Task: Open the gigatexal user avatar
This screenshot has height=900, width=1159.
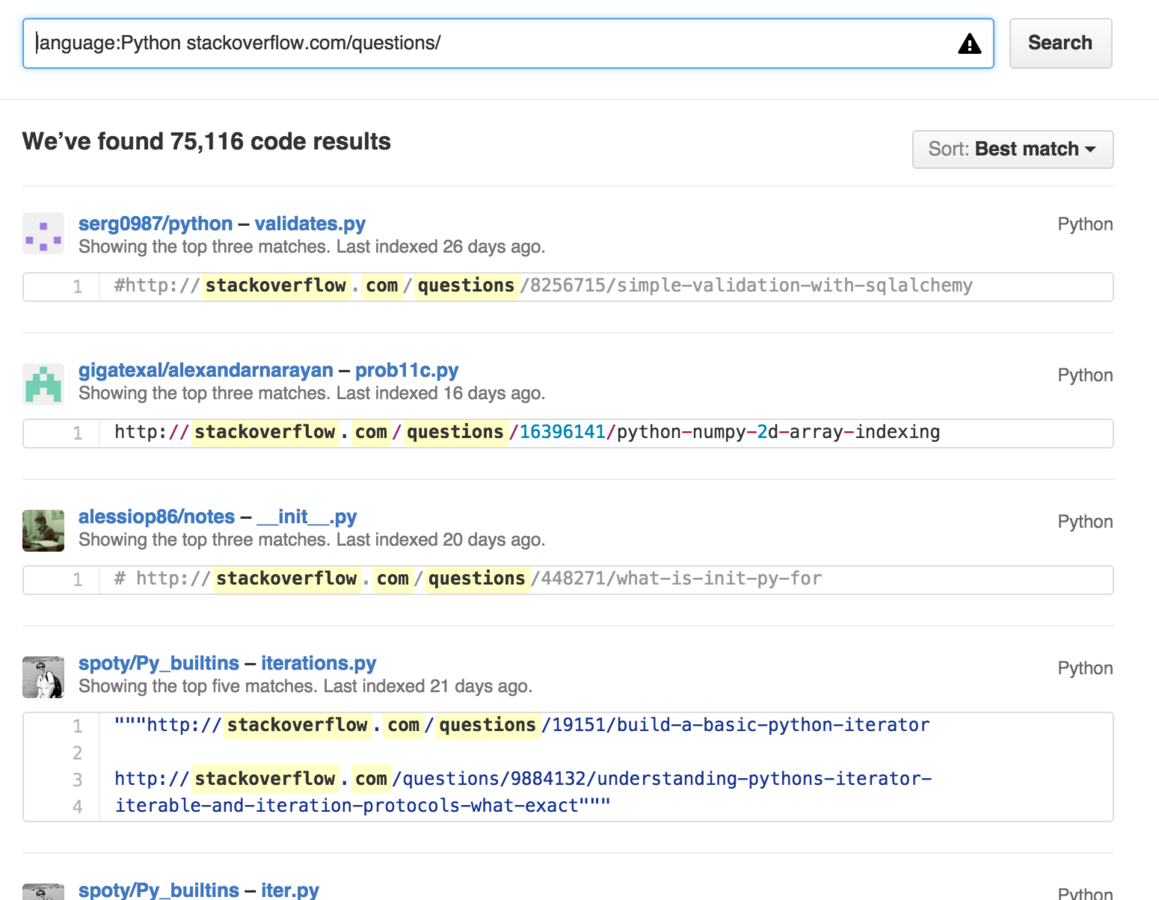Action: (43, 383)
